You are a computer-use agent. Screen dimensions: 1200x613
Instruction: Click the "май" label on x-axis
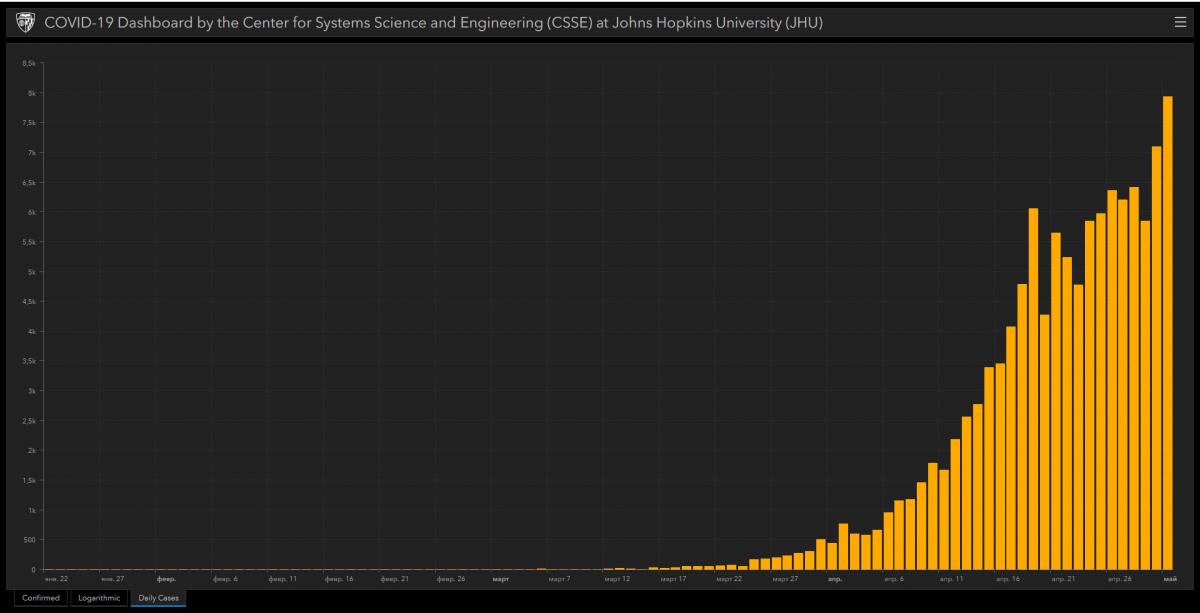coord(1169,579)
